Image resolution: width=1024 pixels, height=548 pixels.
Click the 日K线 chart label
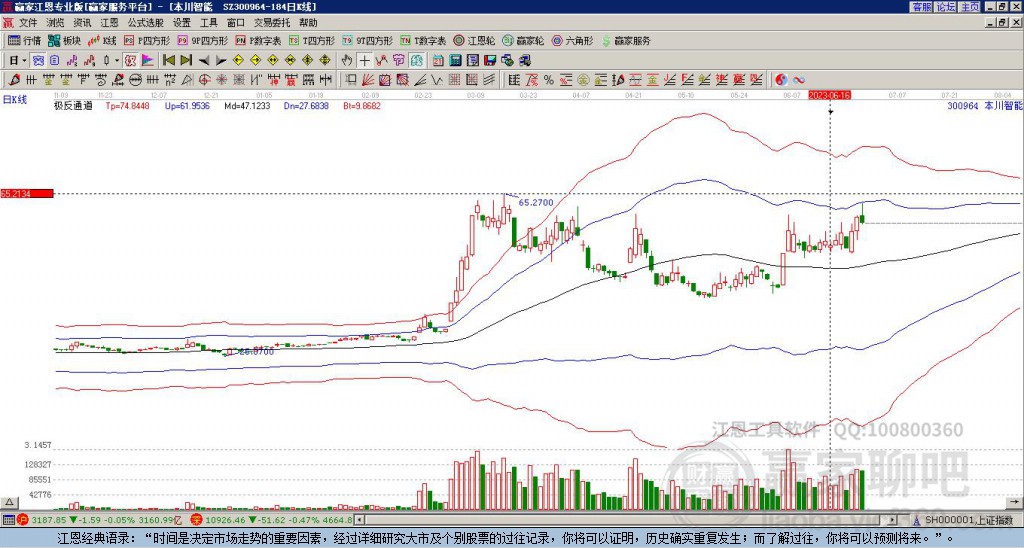click(15, 100)
